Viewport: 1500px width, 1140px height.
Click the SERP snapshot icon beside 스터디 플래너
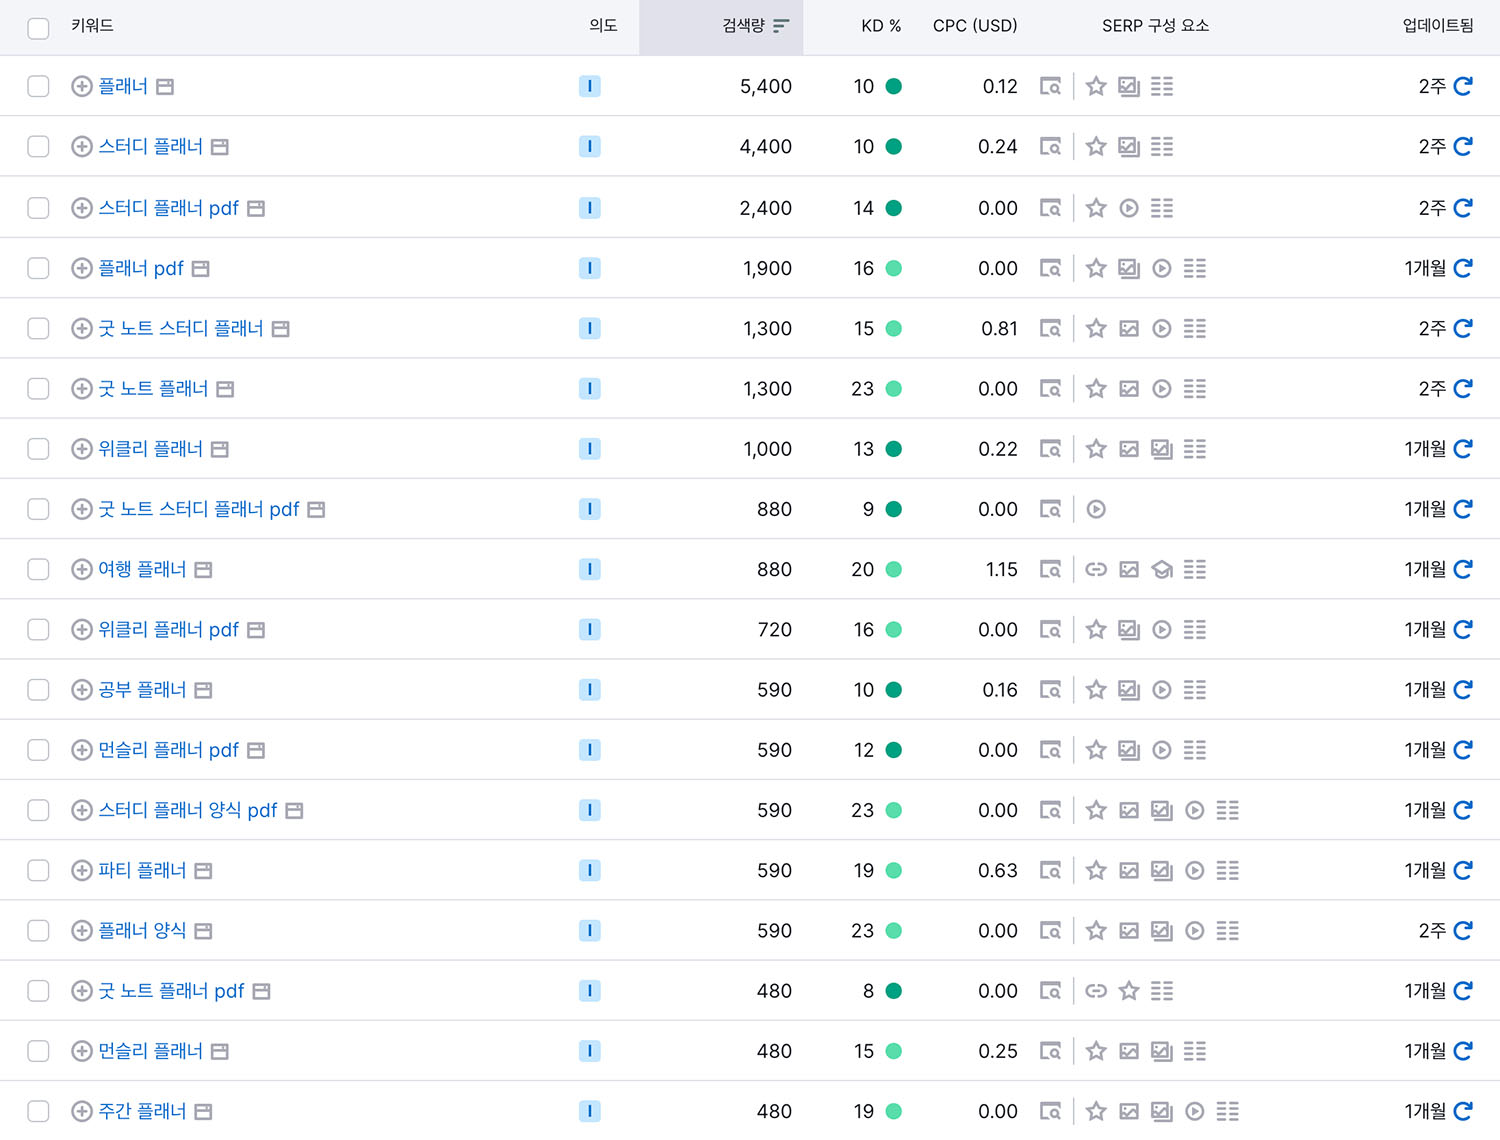pos(220,147)
